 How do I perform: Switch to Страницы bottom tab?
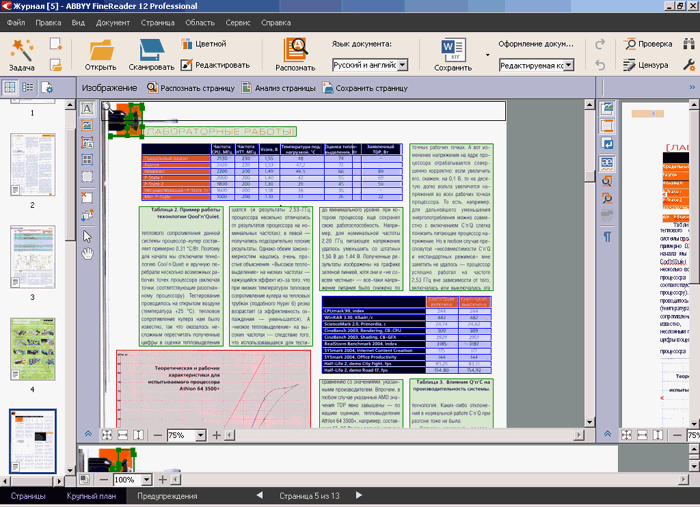click(x=28, y=496)
